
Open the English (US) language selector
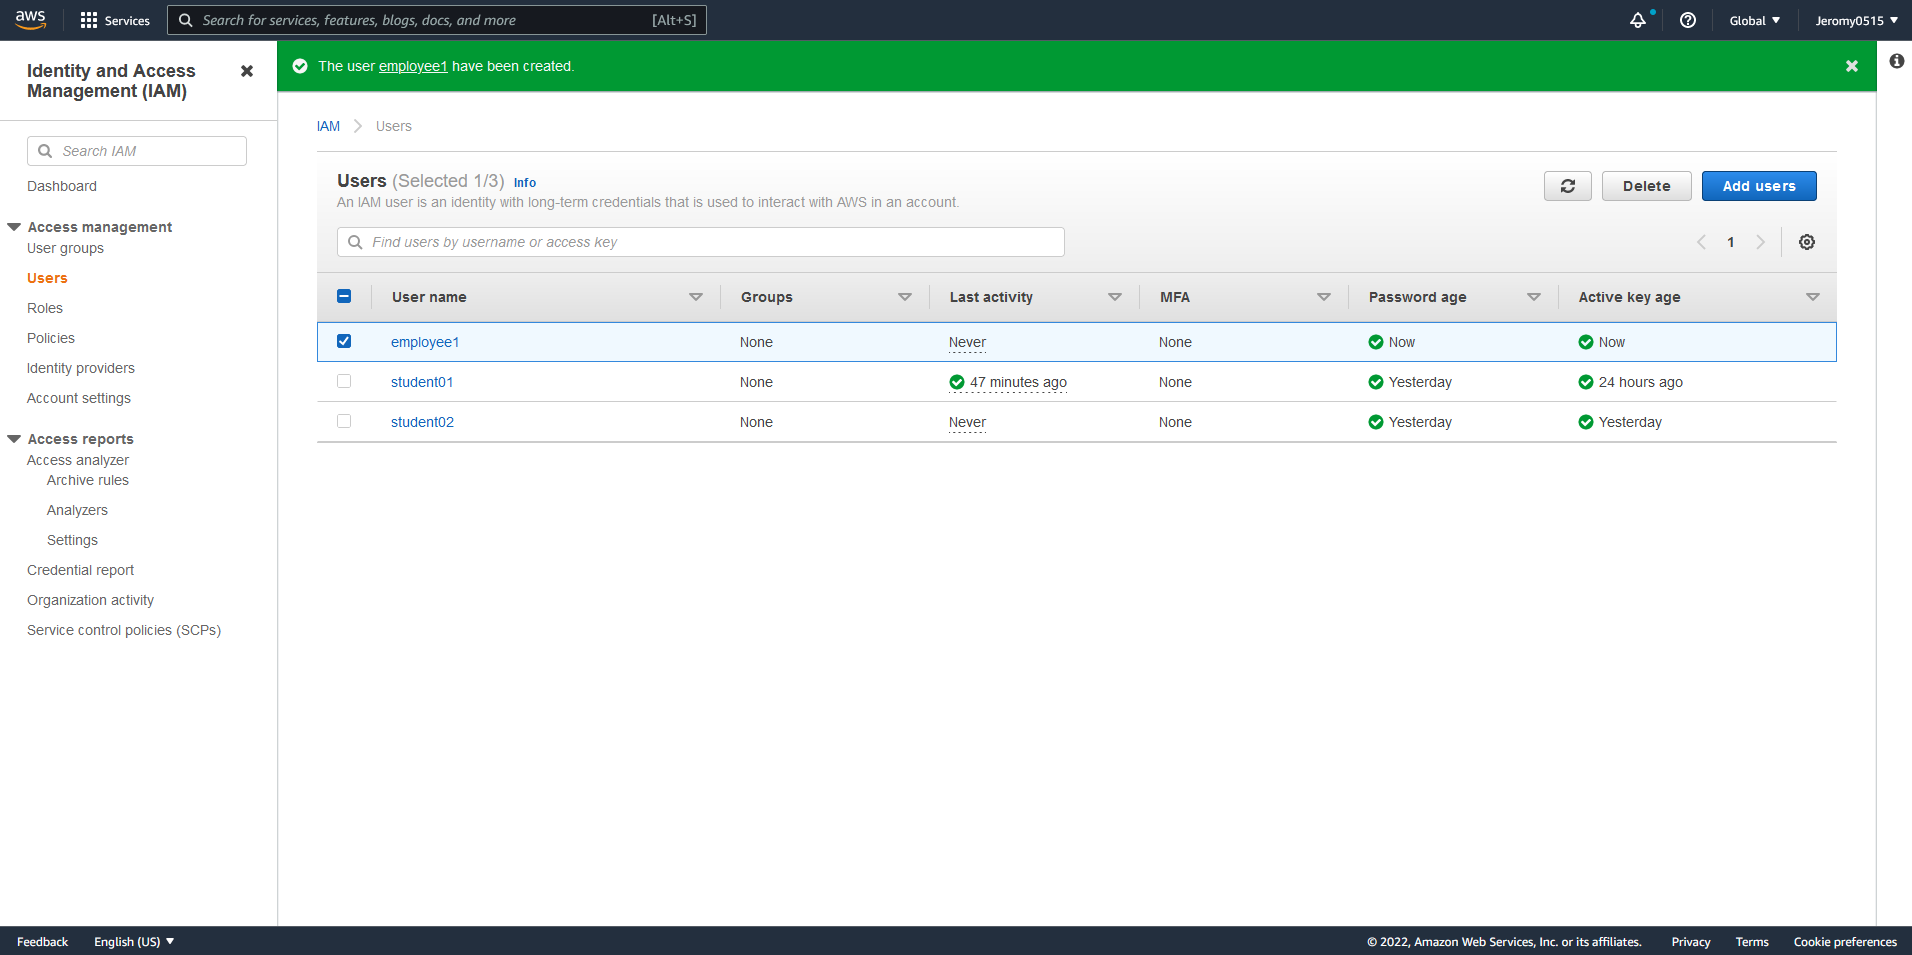coord(134,942)
